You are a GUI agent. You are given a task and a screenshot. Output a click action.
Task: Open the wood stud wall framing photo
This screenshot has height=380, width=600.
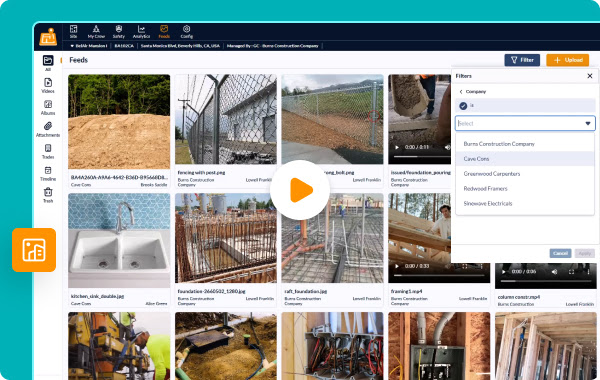pos(546,346)
